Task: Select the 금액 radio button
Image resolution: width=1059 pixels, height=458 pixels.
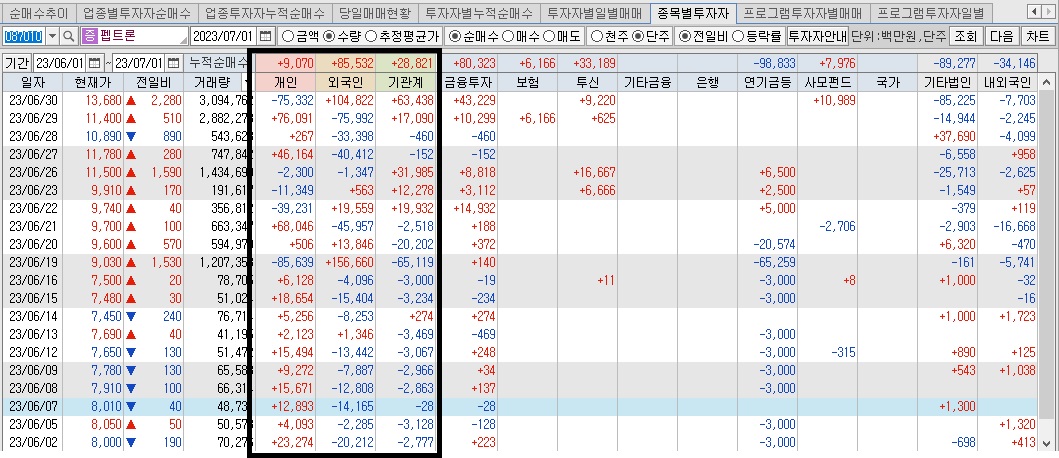Action: 286,36
